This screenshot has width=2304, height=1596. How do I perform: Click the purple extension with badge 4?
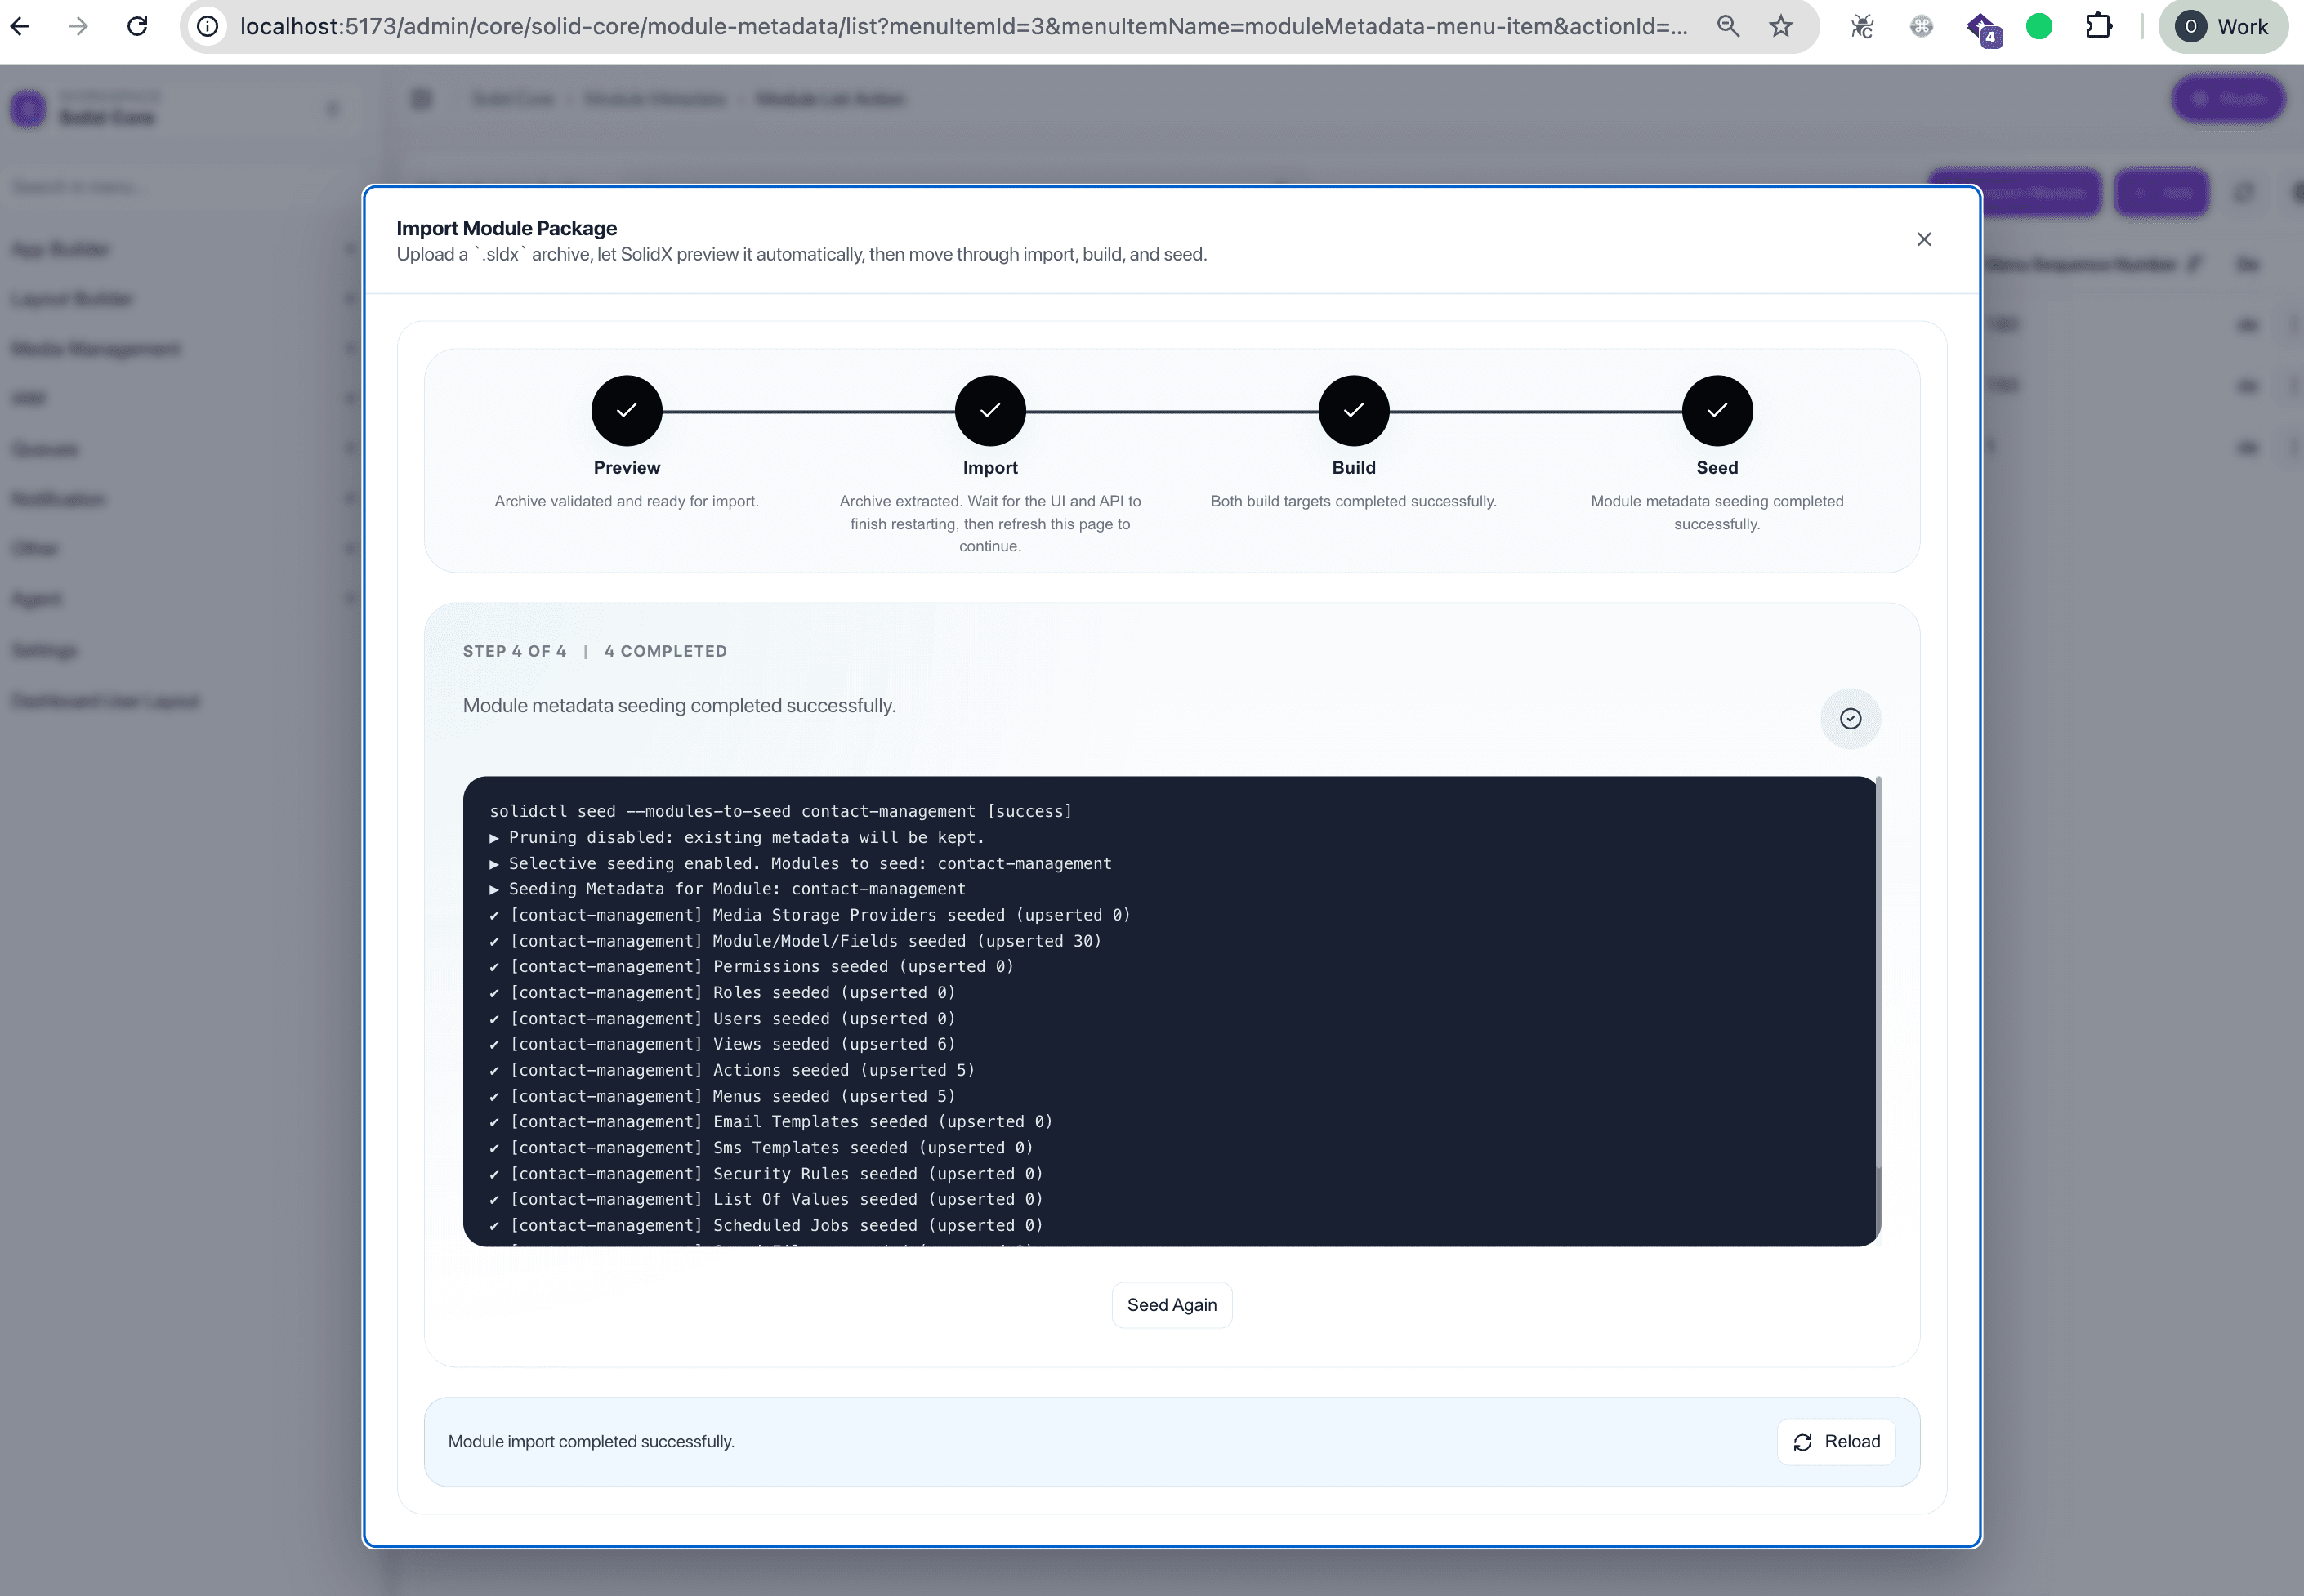pos(1982,28)
